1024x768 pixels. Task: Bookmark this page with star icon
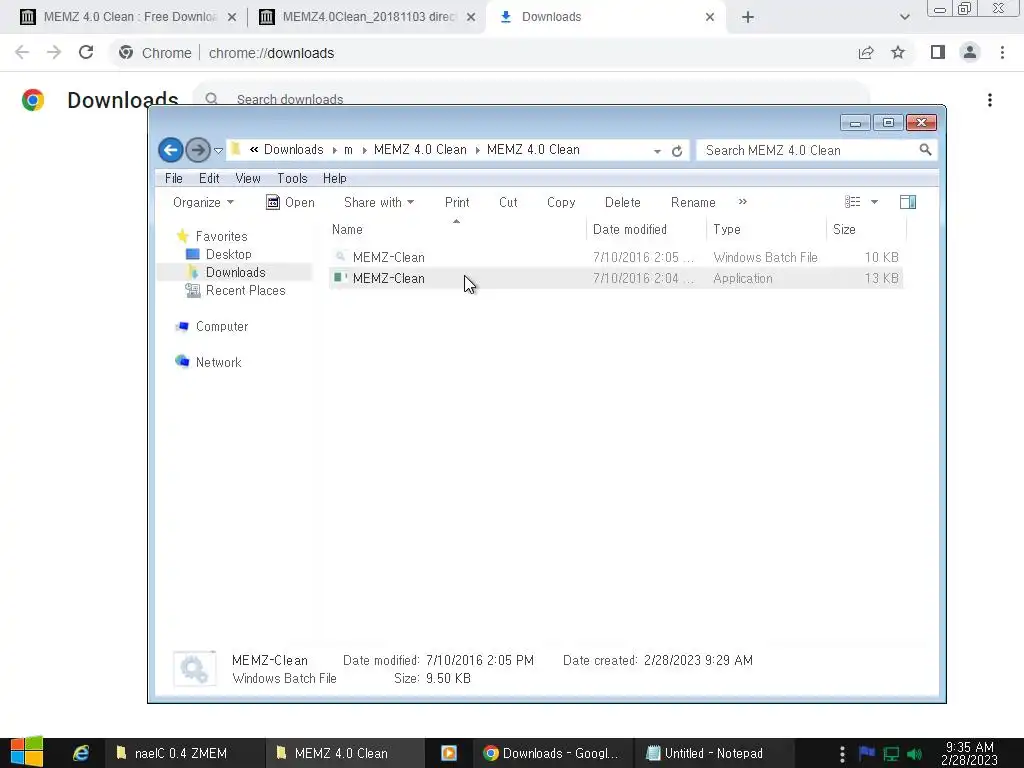click(898, 52)
